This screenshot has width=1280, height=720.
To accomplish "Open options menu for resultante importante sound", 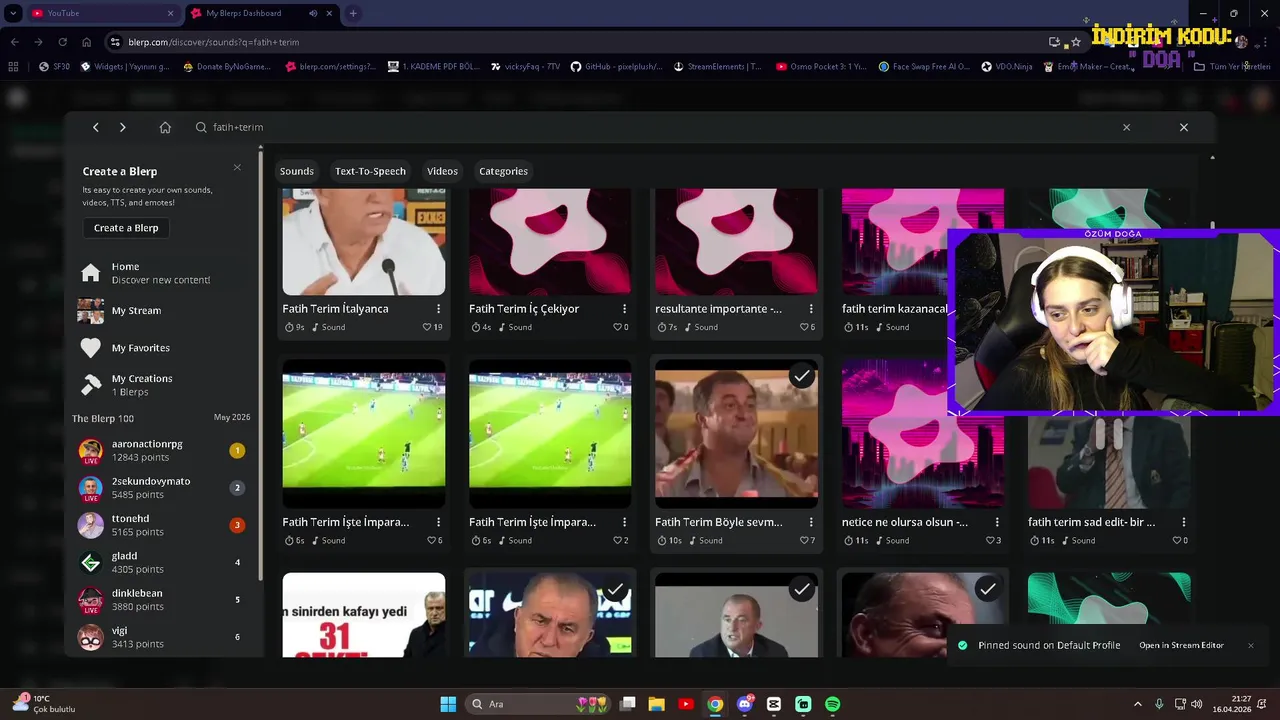I will pyautogui.click(x=811, y=309).
